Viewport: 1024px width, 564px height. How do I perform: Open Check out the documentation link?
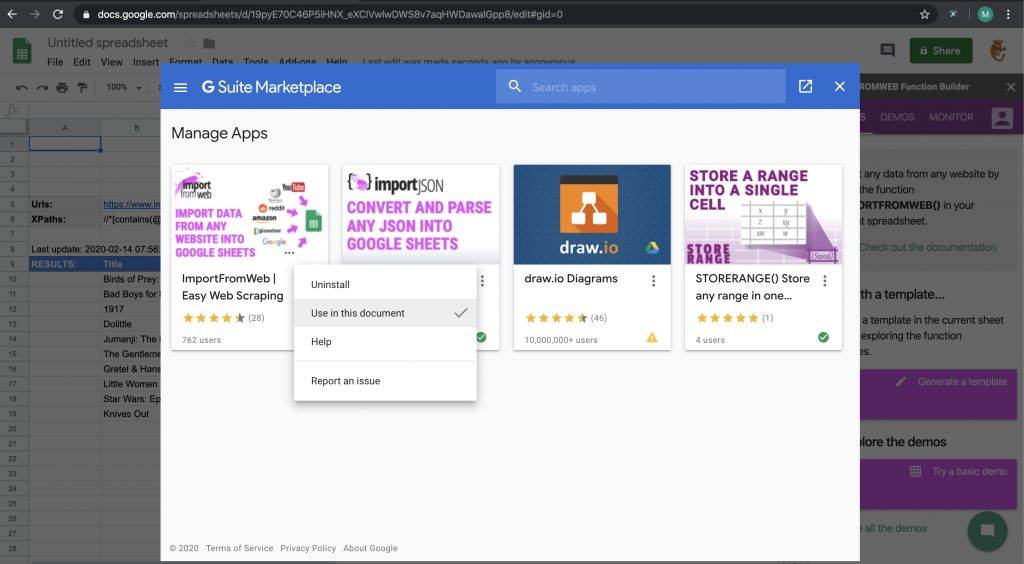click(927, 247)
